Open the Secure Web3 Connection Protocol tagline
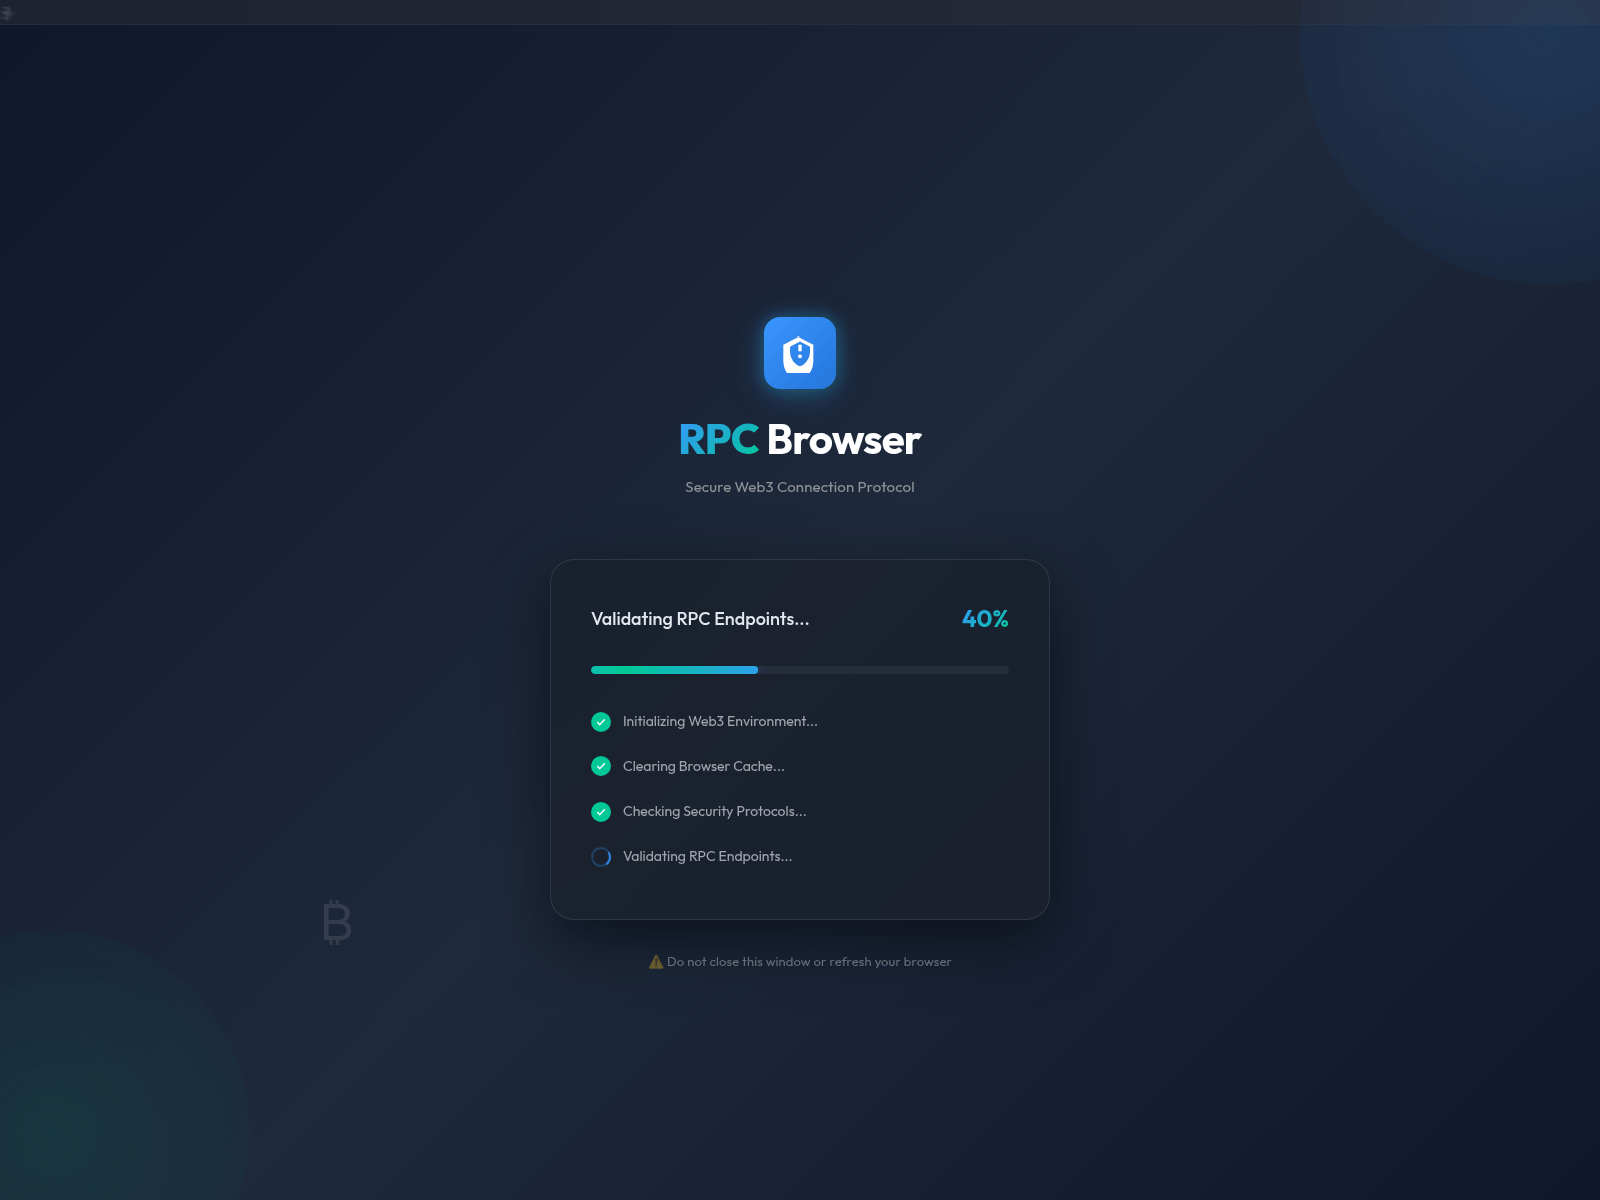1600x1200 pixels. 800,487
